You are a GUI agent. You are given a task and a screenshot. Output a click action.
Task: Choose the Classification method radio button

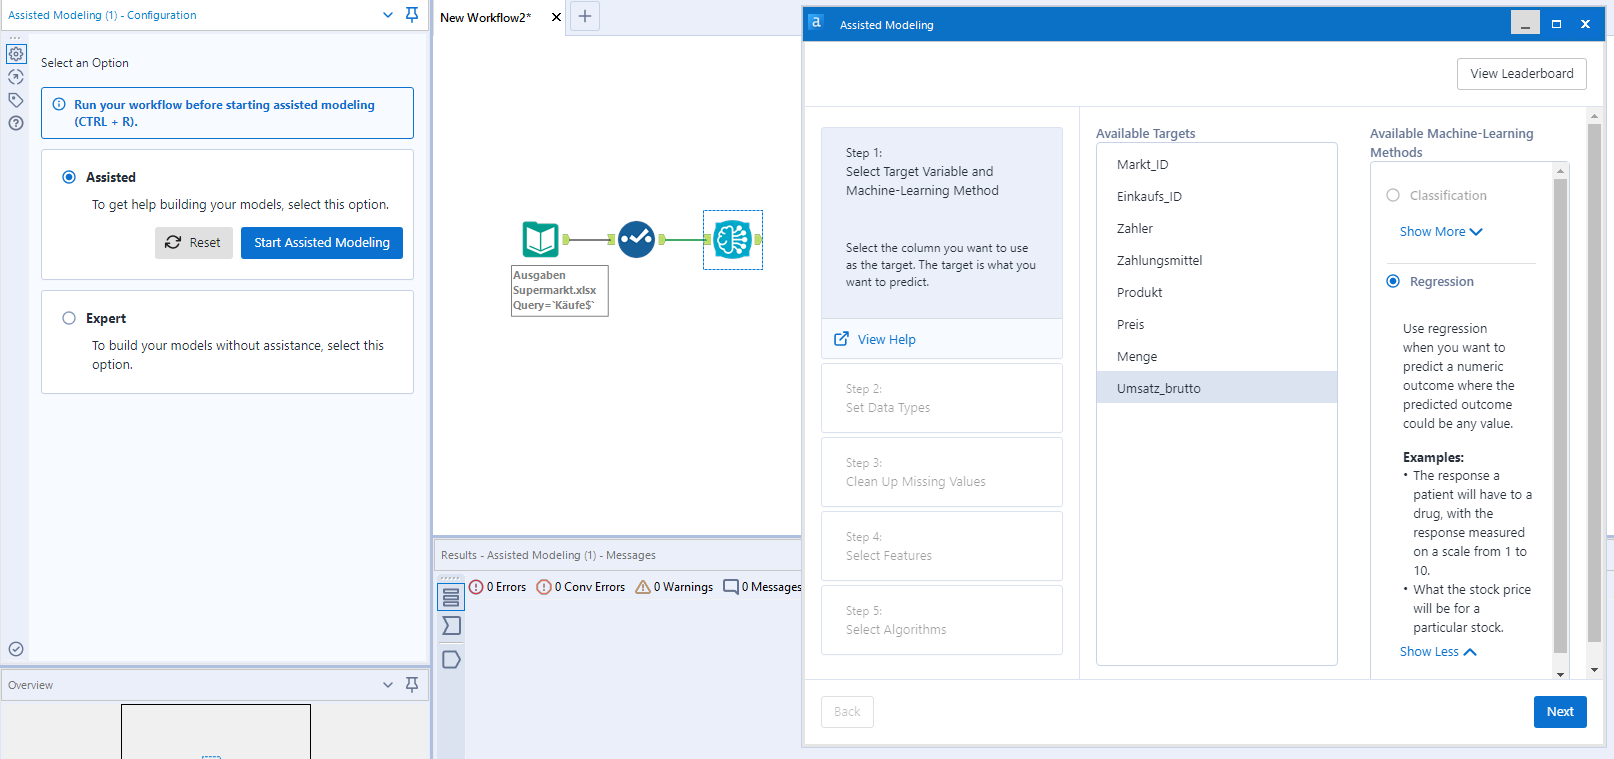(x=1393, y=195)
